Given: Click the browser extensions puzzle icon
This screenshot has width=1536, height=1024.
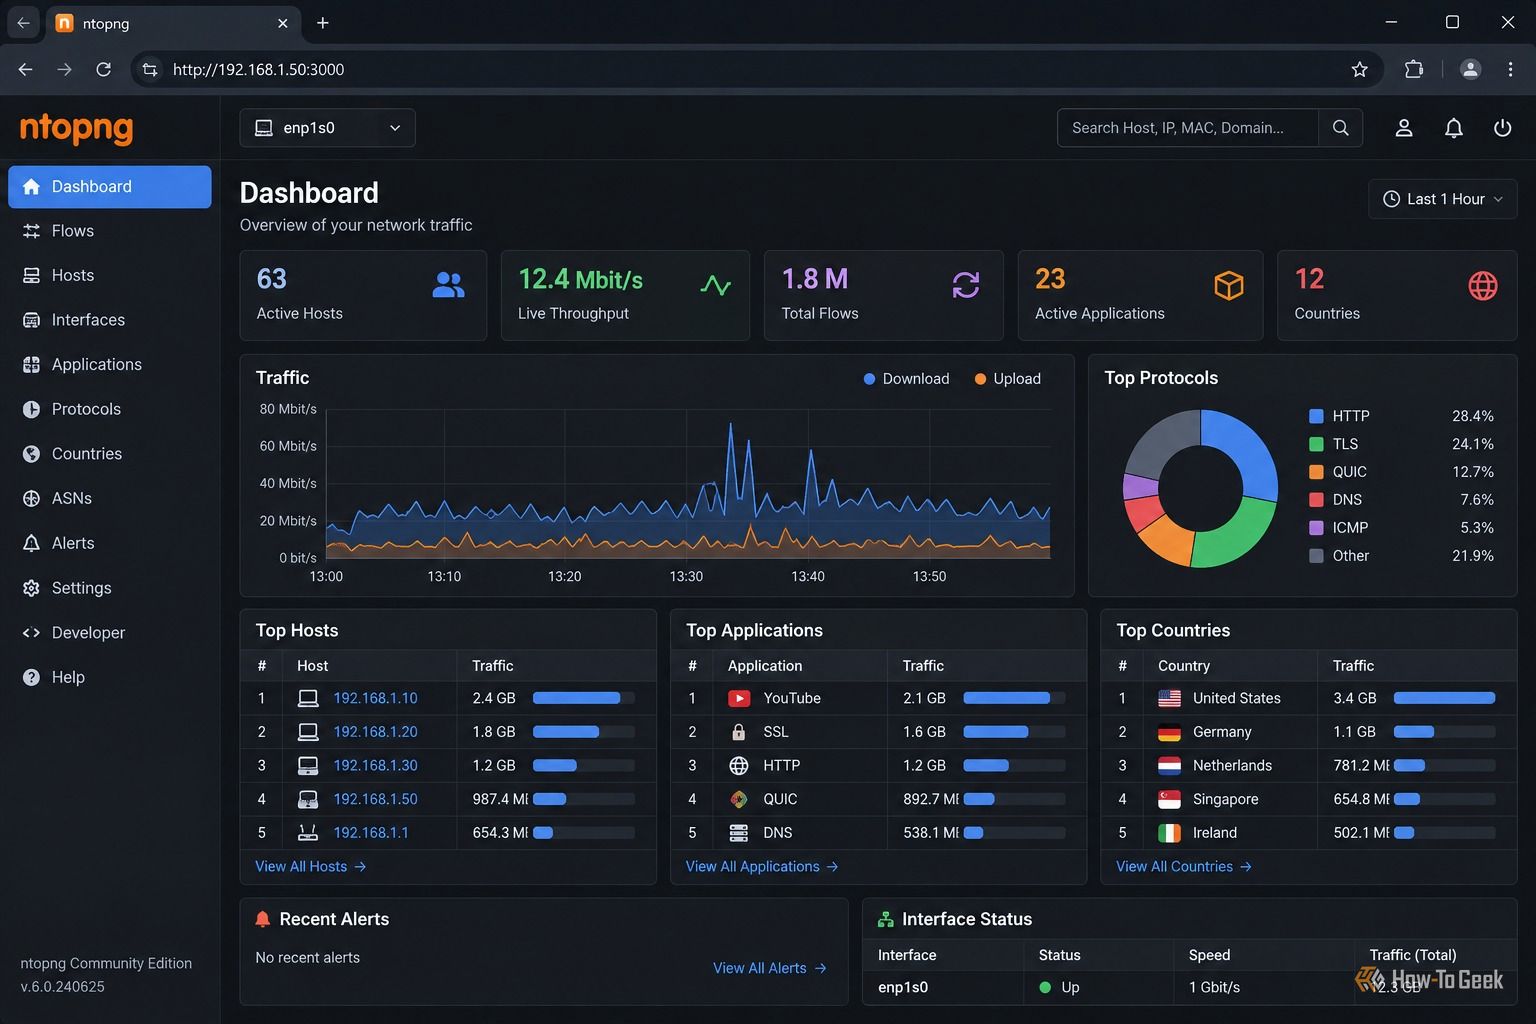Looking at the screenshot, I should pyautogui.click(x=1413, y=69).
